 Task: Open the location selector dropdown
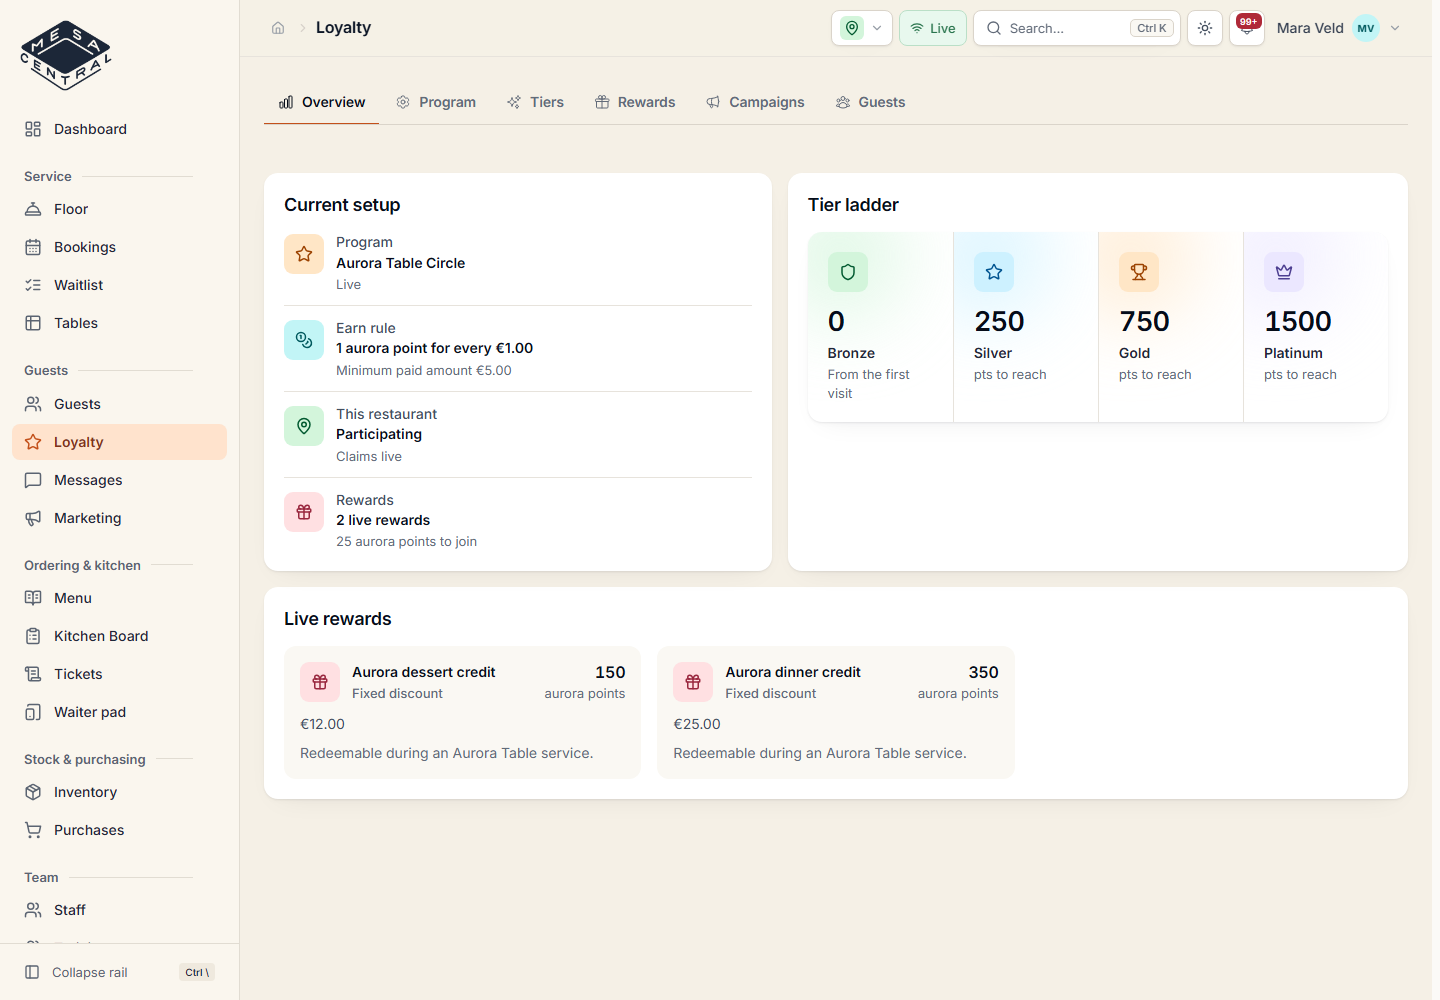862,28
